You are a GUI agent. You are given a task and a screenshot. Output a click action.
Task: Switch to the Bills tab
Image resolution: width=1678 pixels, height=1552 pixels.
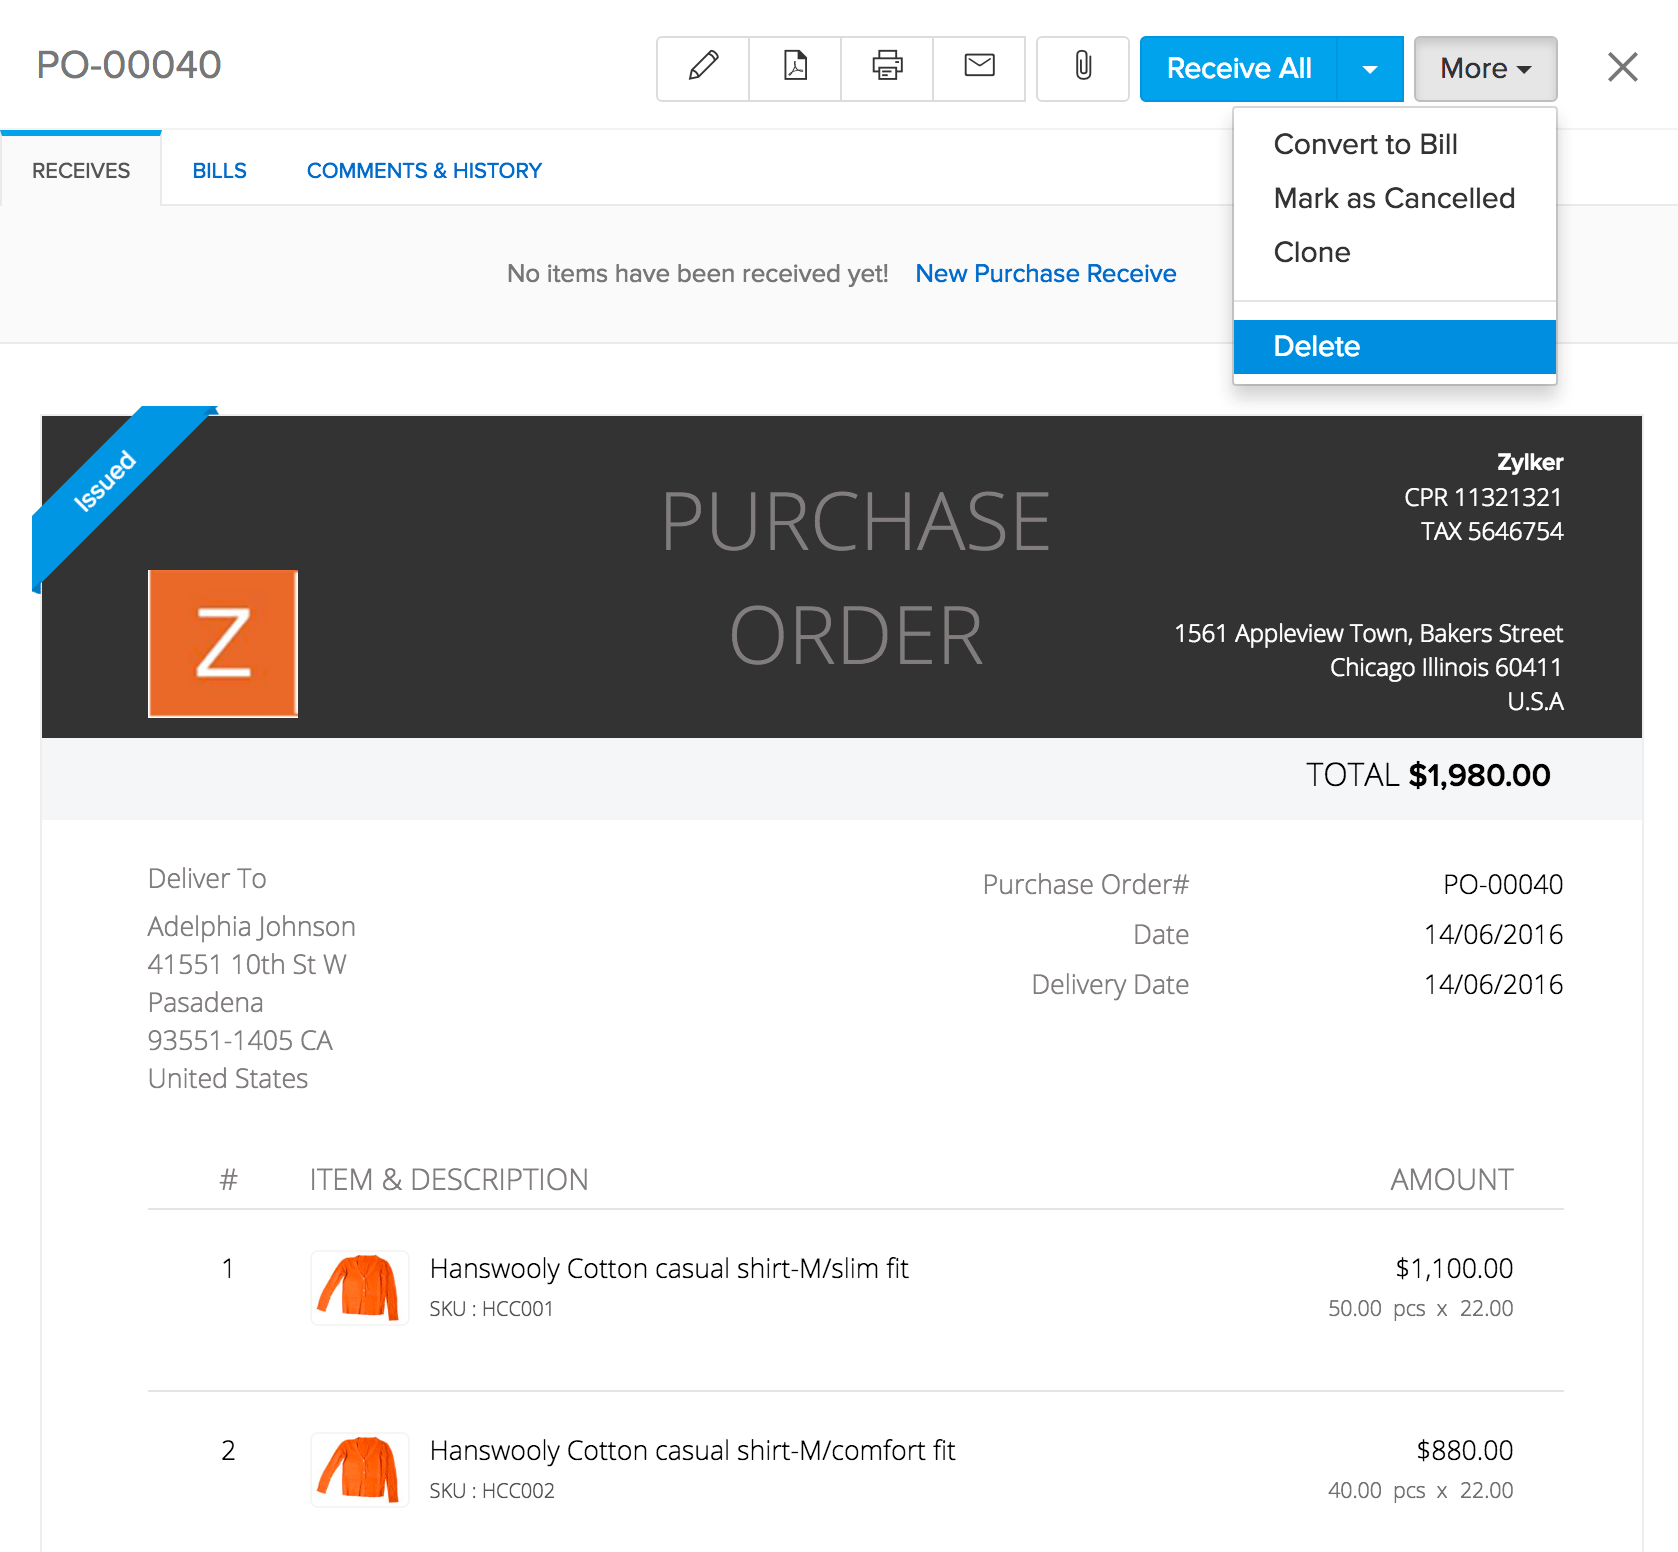[219, 171]
